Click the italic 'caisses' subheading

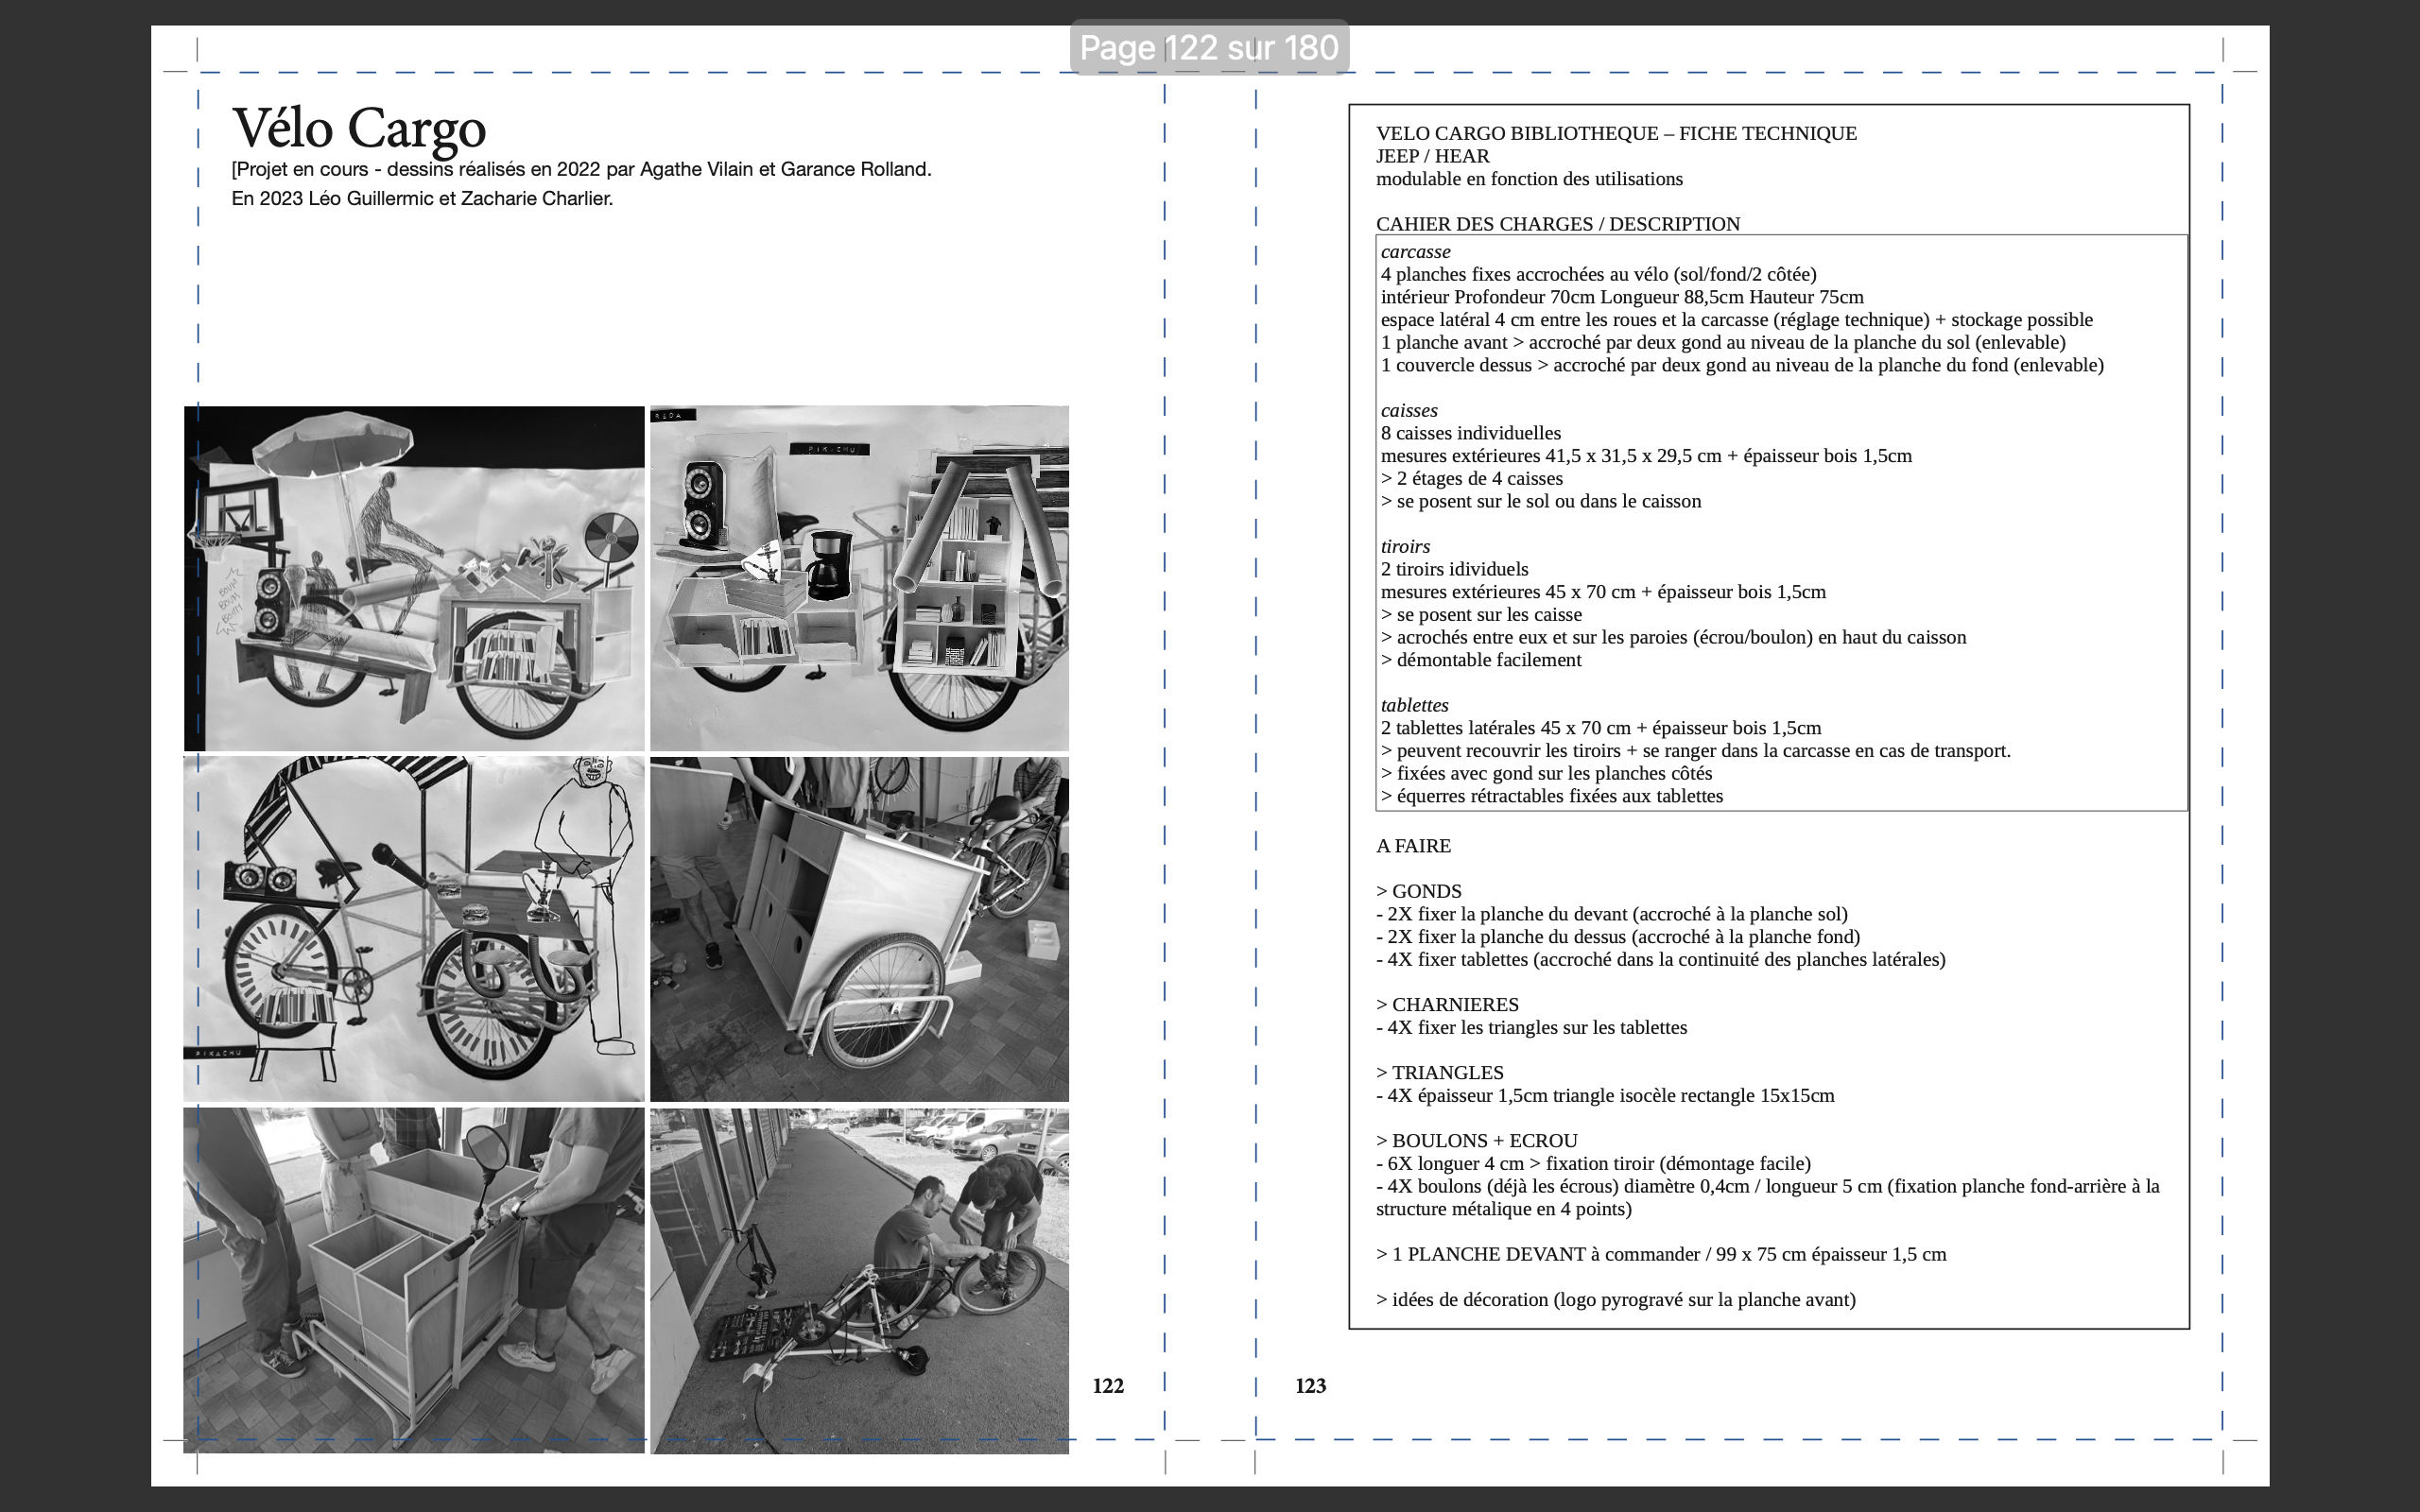1409,410
